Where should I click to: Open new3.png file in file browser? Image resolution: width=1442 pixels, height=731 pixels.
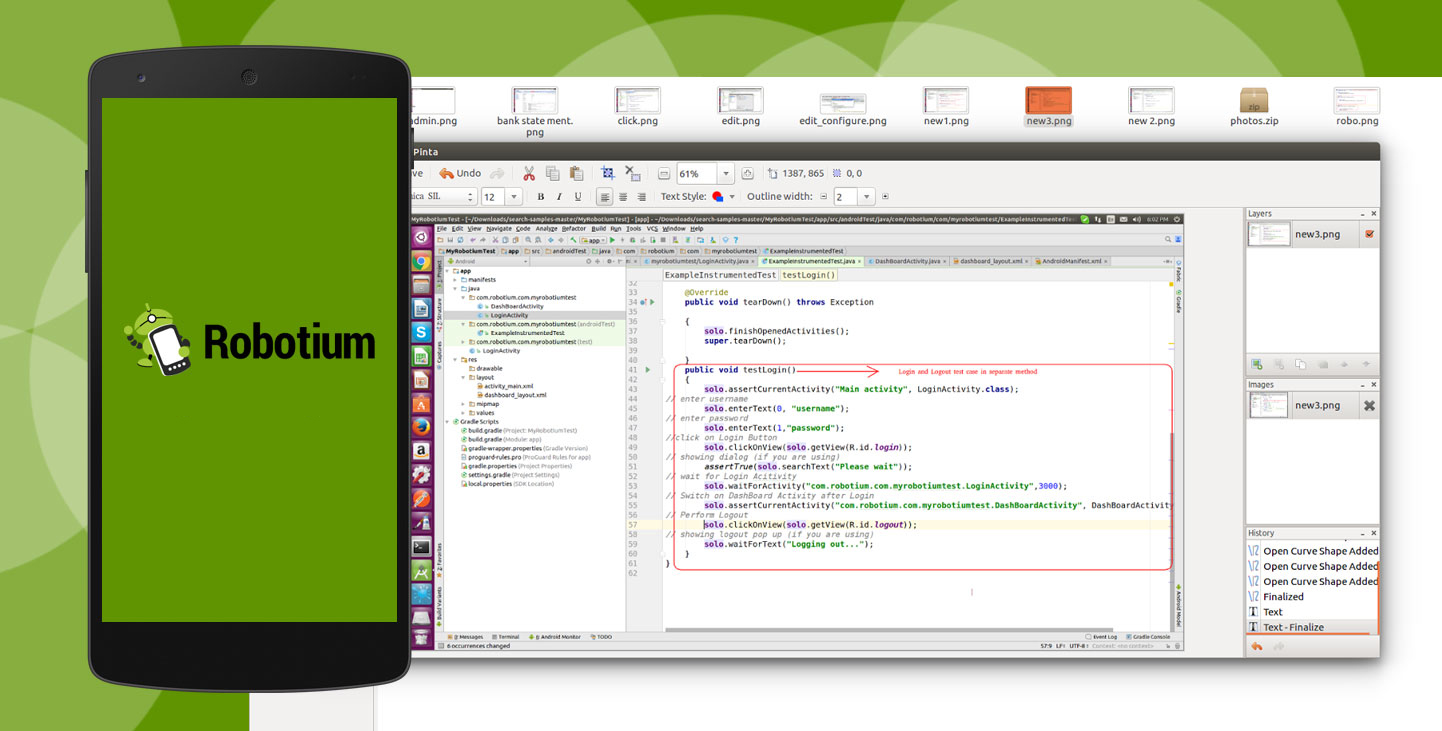click(x=1048, y=106)
